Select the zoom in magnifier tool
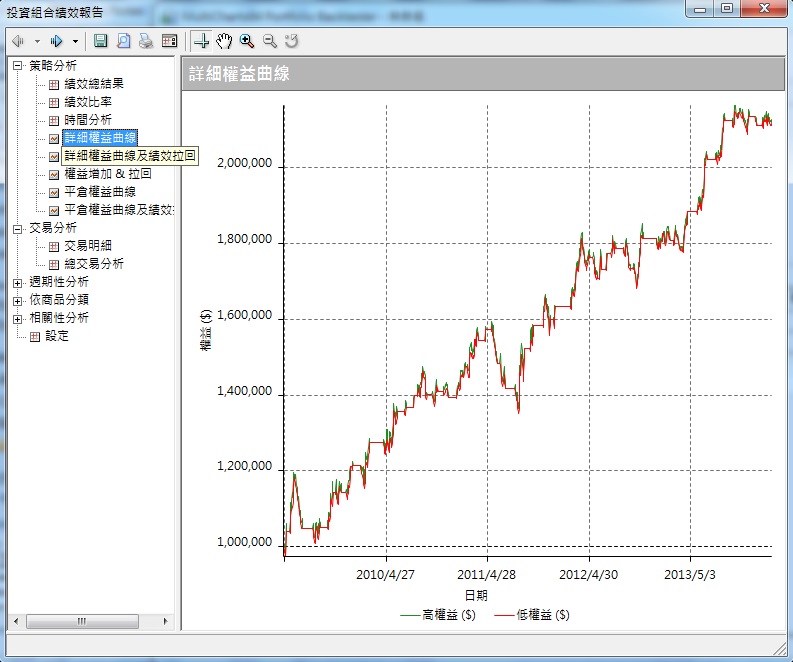Image resolution: width=793 pixels, height=662 pixels. pyautogui.click(x=247, y=41)
